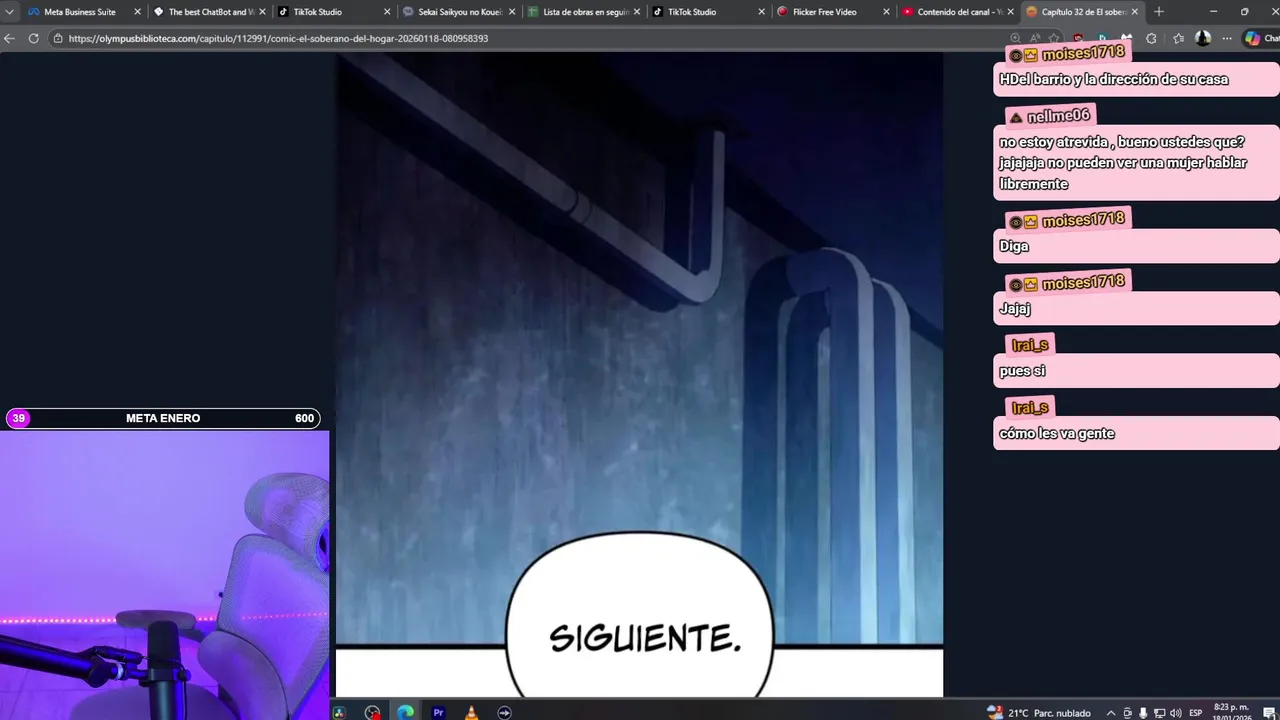1280x720 pixels.
Task: Open Settings and more ellipsis menu
Action: pos(1227,38)
